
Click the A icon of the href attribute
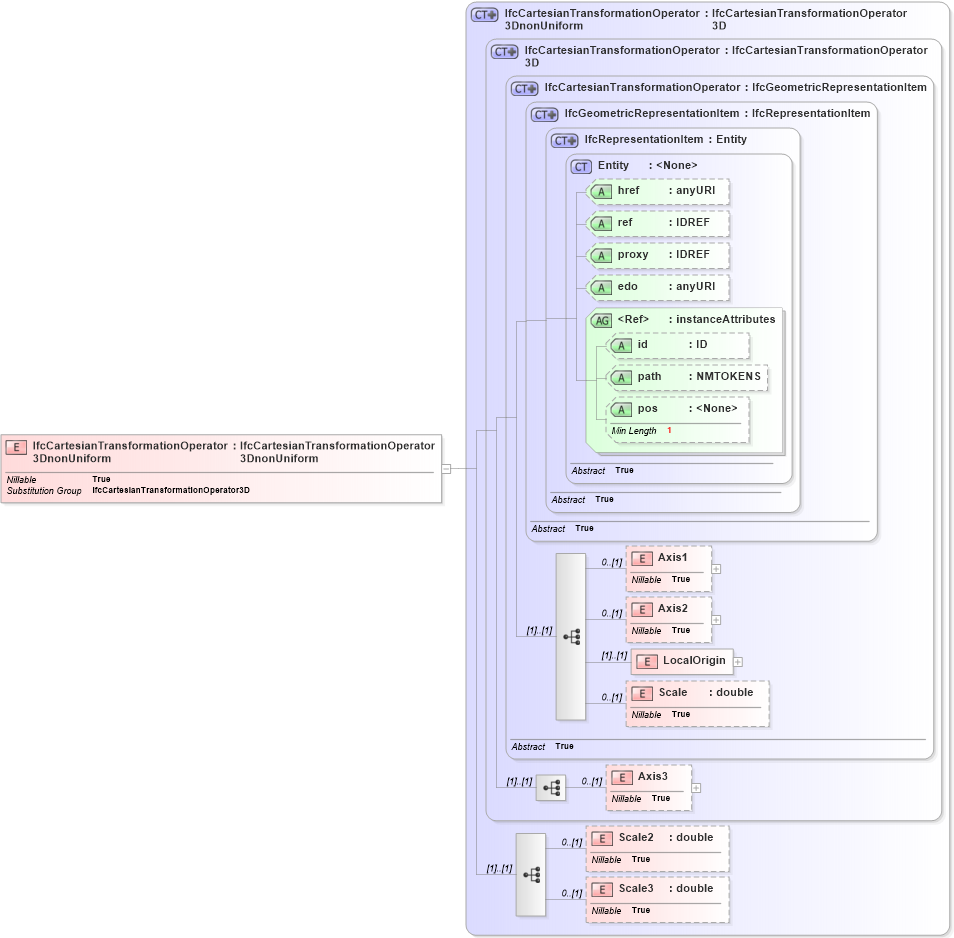(601, 191)
